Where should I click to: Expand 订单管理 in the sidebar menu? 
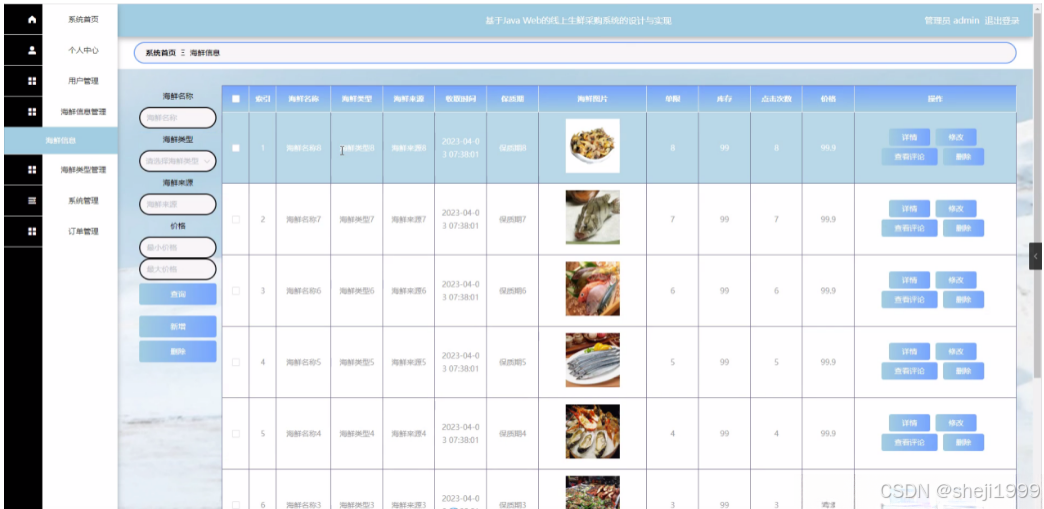tap(83, 231)
